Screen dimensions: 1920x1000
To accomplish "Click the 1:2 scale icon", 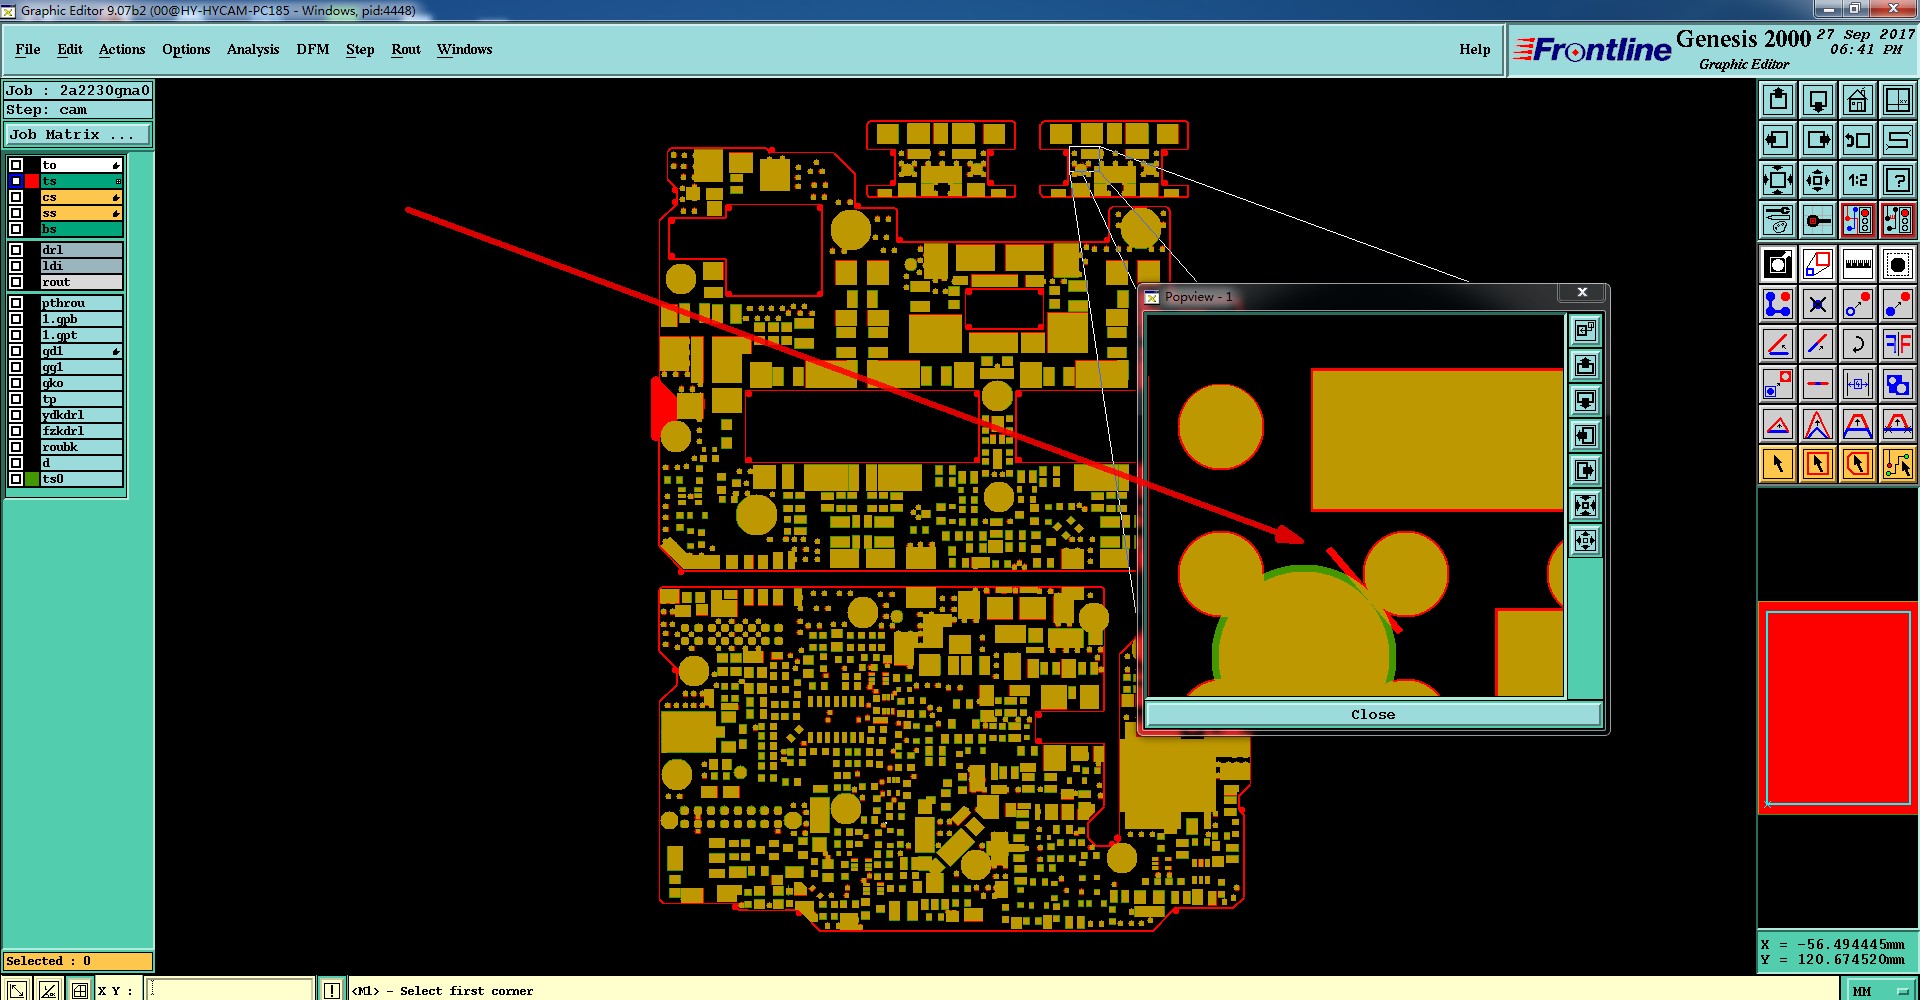I will pyautogui.click(x=1858, y=180).
